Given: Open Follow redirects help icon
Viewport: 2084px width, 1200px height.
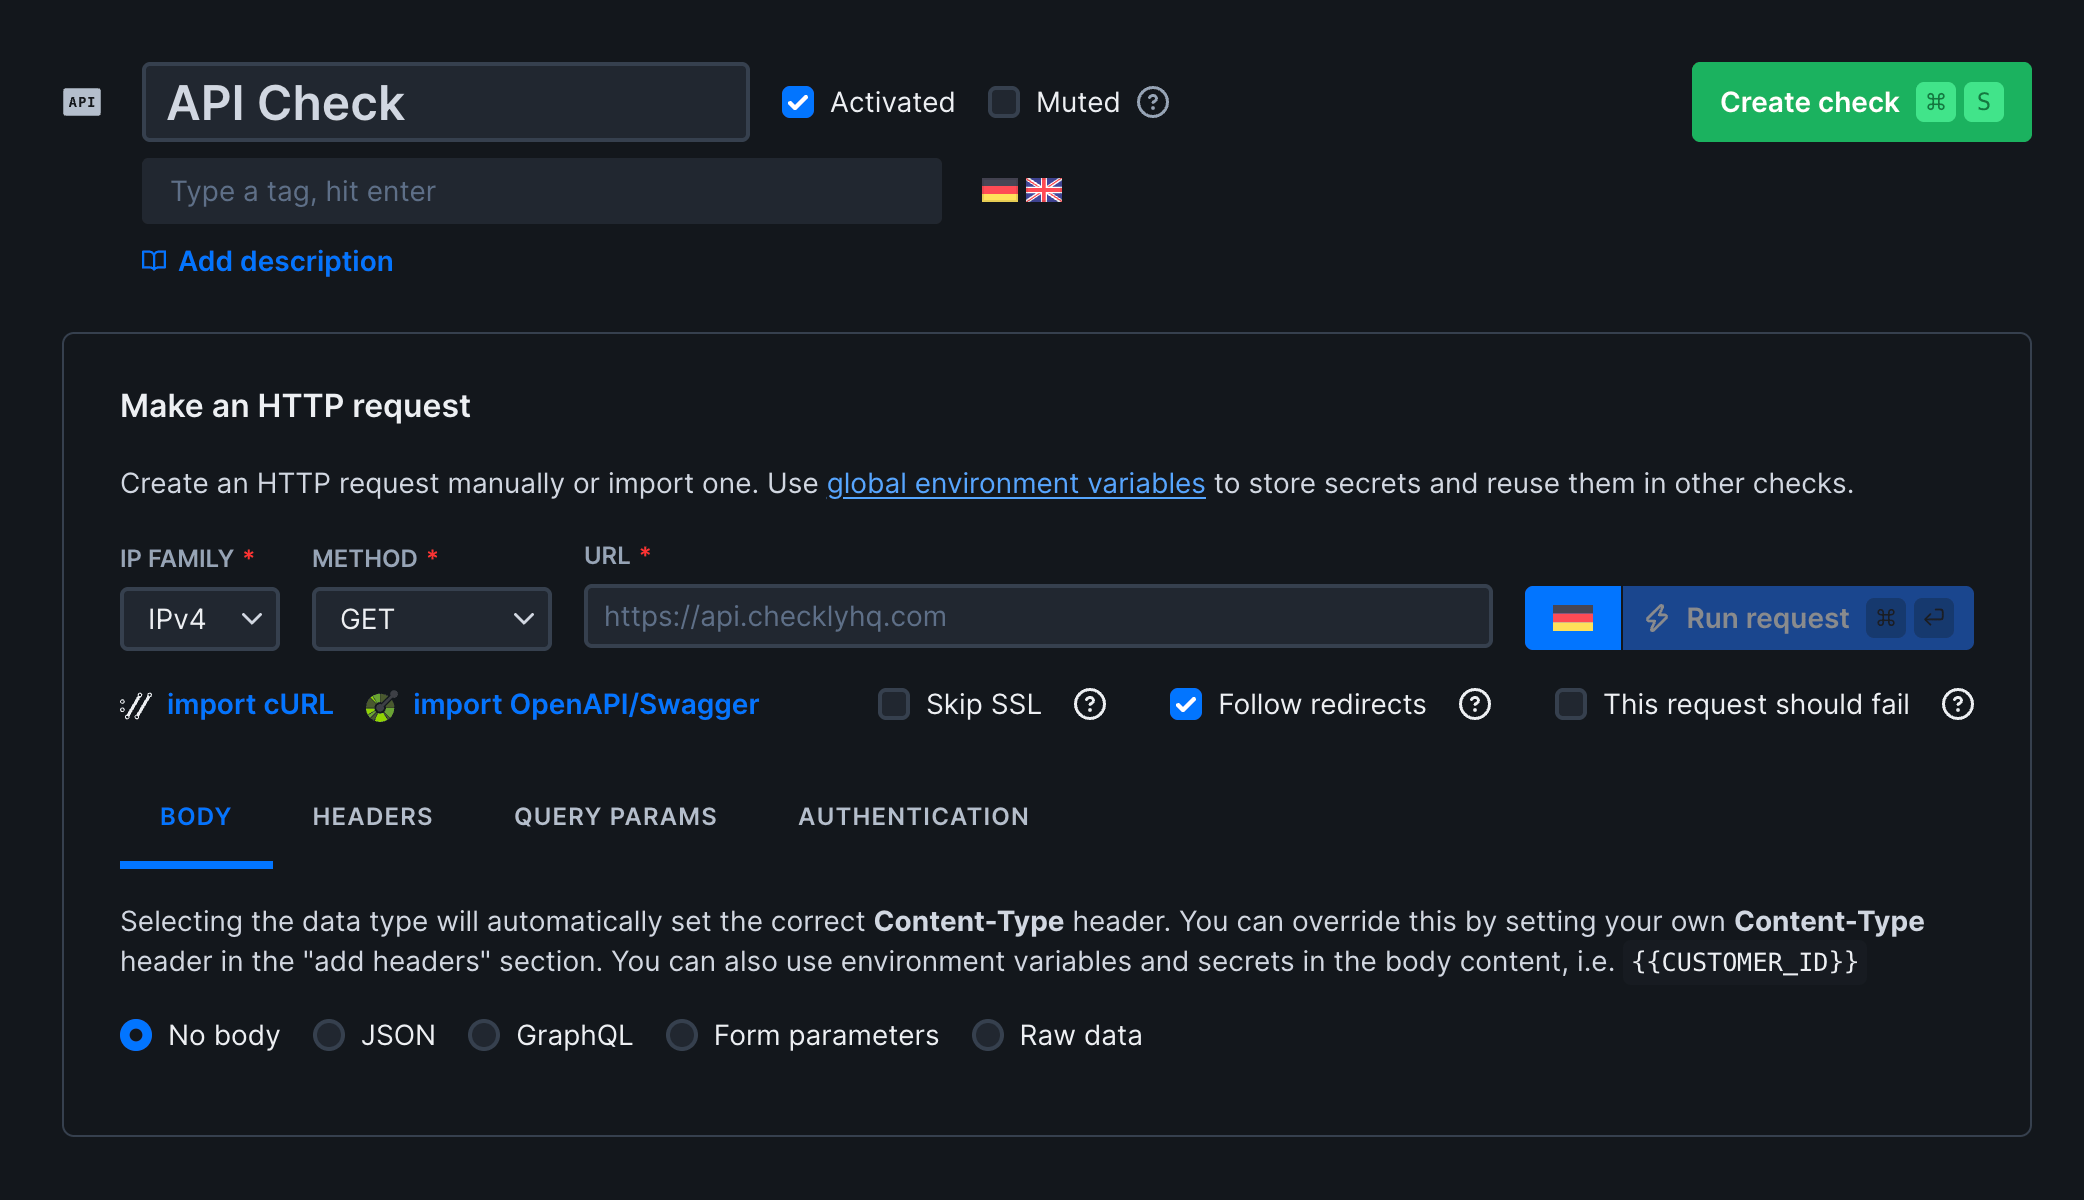Looking at the screenshot, I should 1475,705.
